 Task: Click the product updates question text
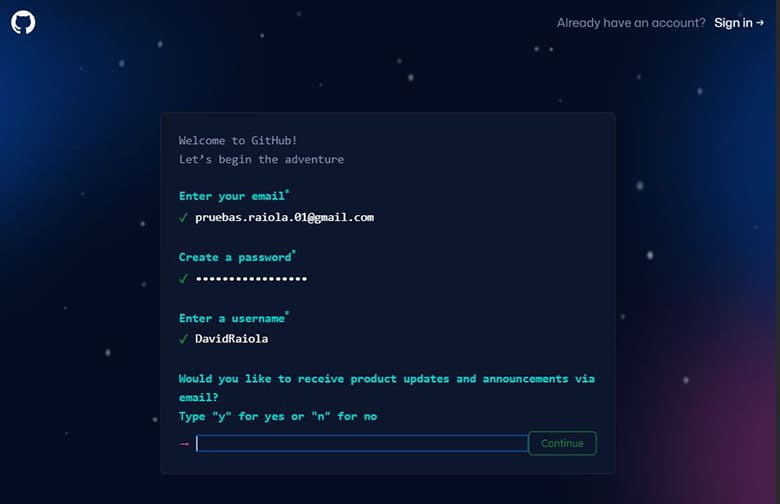coord(387,388)
